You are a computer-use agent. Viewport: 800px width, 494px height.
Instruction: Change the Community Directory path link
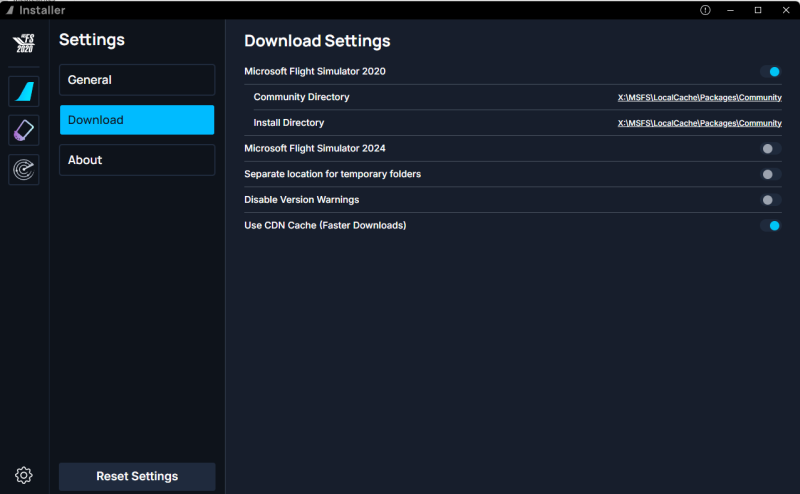[699, 97]
